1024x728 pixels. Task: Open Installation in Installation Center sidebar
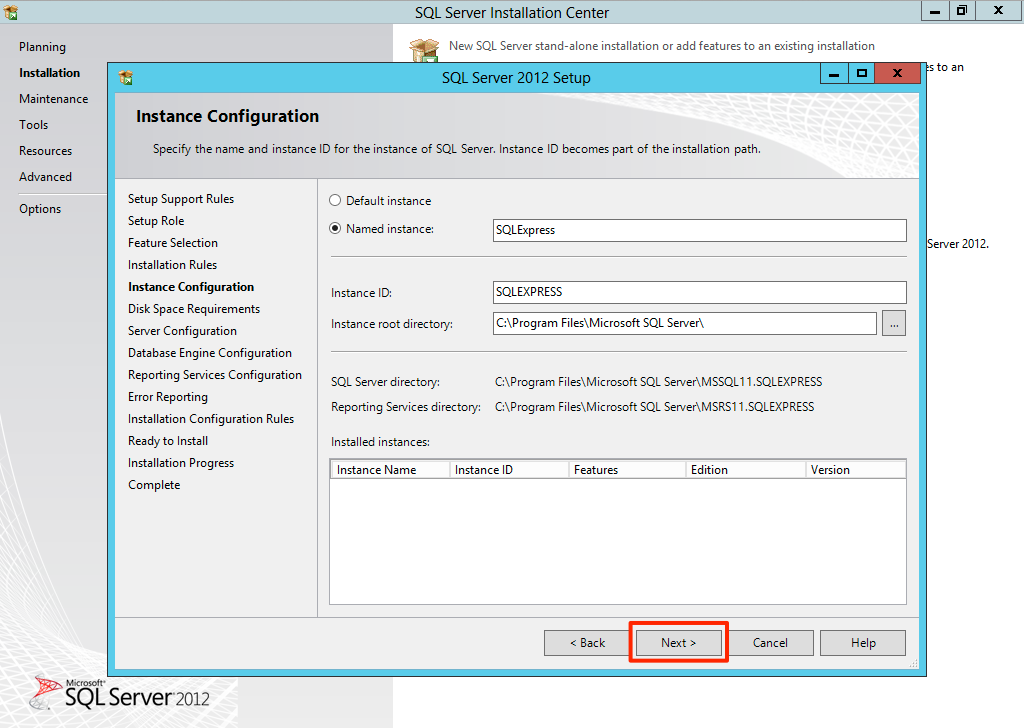[x=50, y=73]
